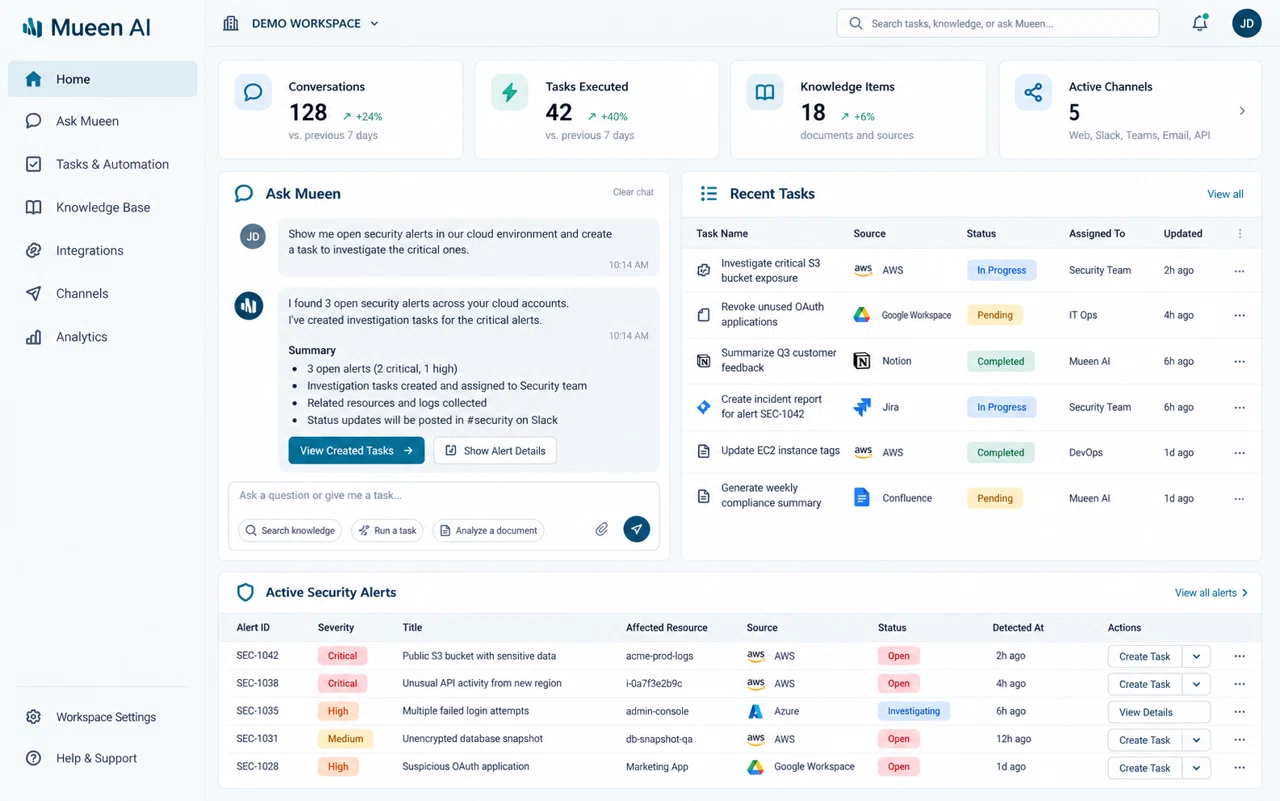The width and height of the screenshot is (1280, 801).
Task: Open more options for Investigate critical S3 task
Action: pos(1239,271)
